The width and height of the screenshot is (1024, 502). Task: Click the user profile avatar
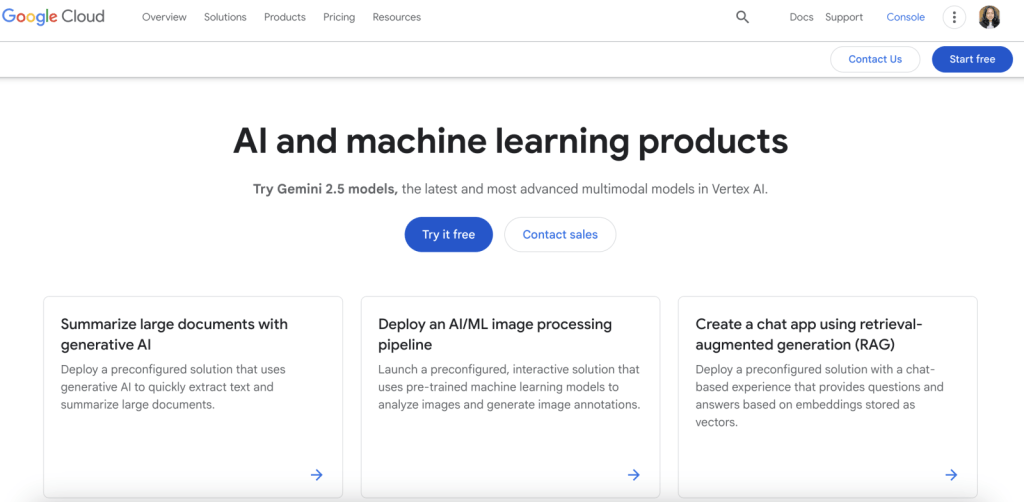coord(989,17)
